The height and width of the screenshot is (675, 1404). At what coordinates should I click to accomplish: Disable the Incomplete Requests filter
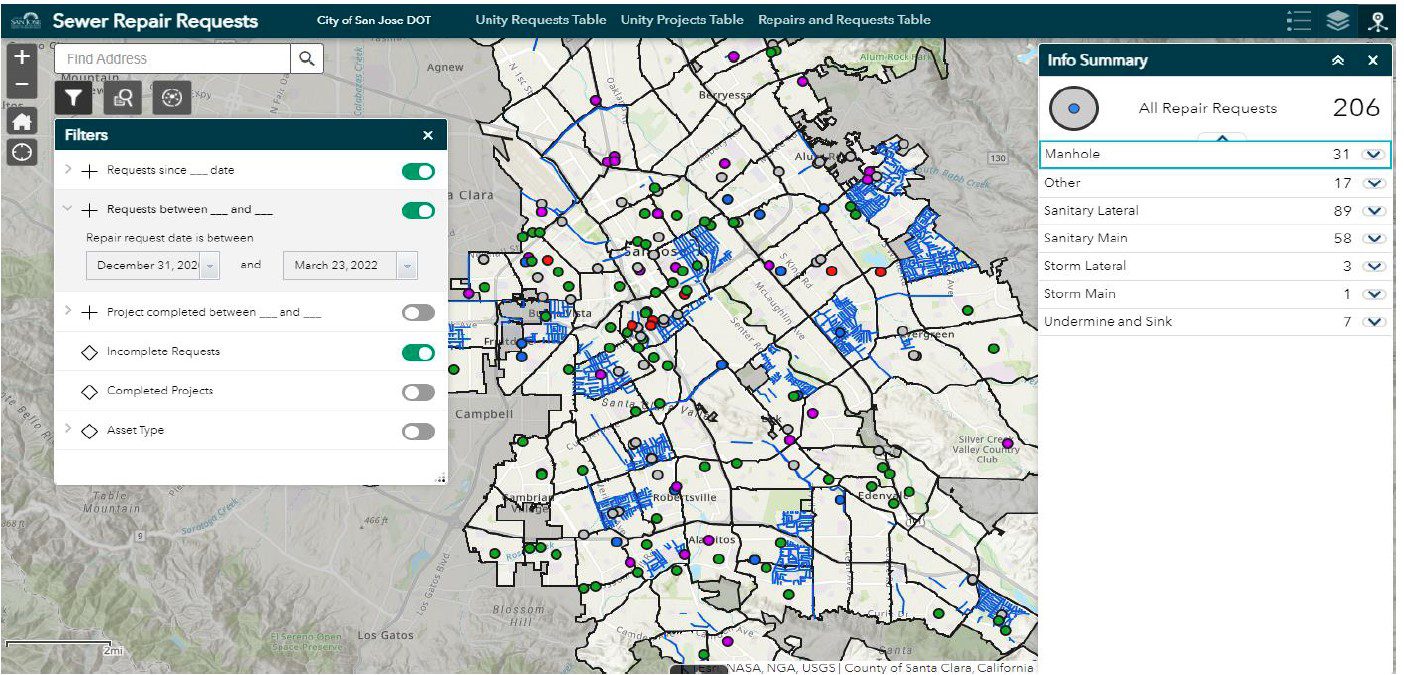click(418, 352)
